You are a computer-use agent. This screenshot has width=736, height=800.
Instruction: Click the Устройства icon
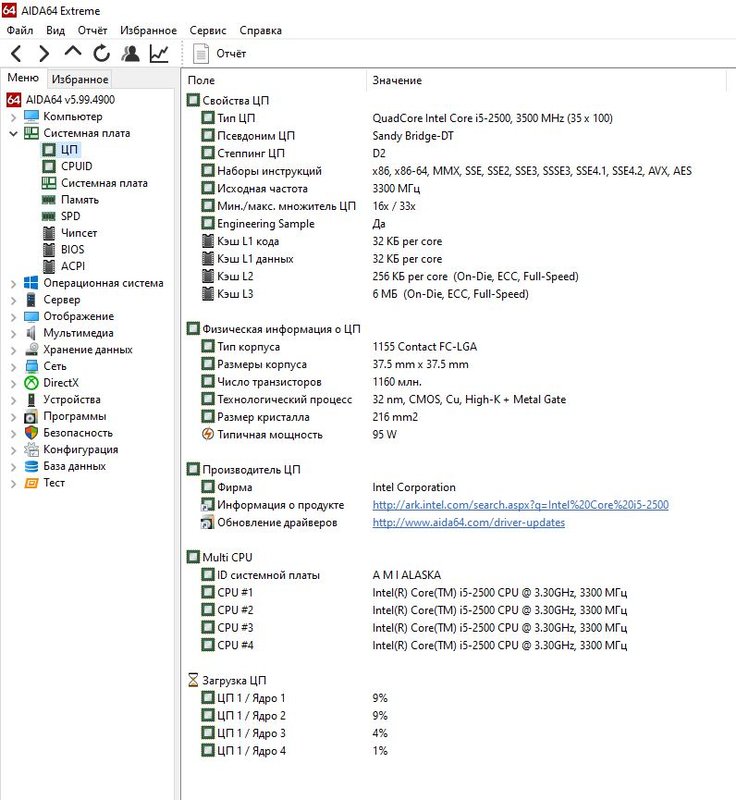(31, 399)
